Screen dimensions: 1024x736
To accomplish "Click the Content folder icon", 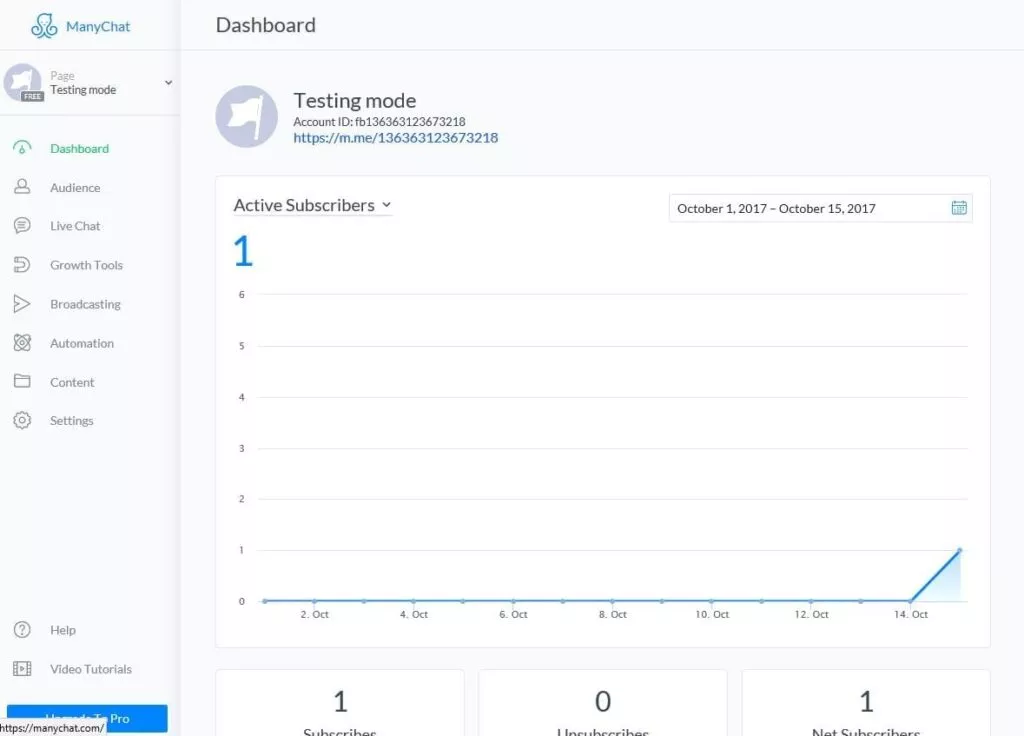I will pos(22,381).
